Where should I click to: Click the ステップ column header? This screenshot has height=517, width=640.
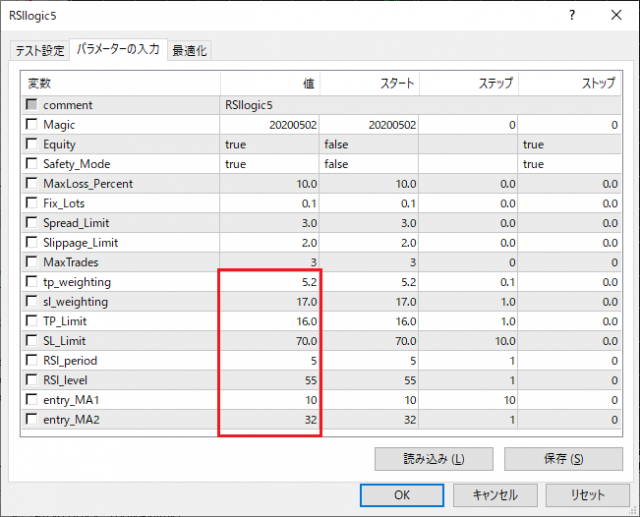pyautogui.click(x=469, y=84)
